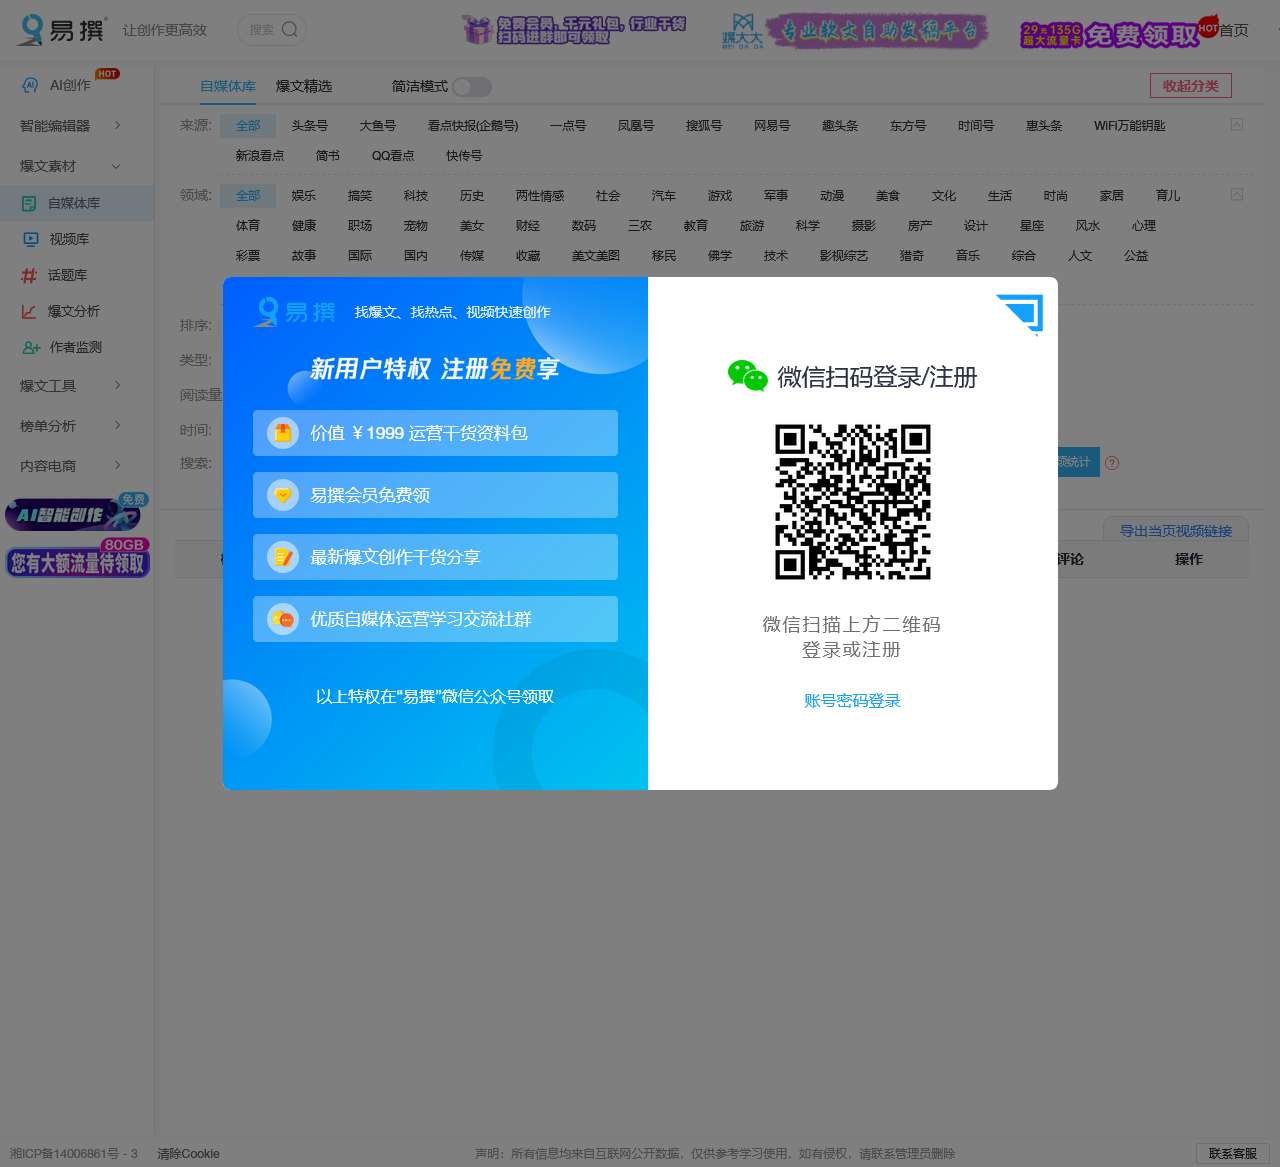Open the 视频库 panel
This screenshot has width=1280, height=1167.
[70, 239]
